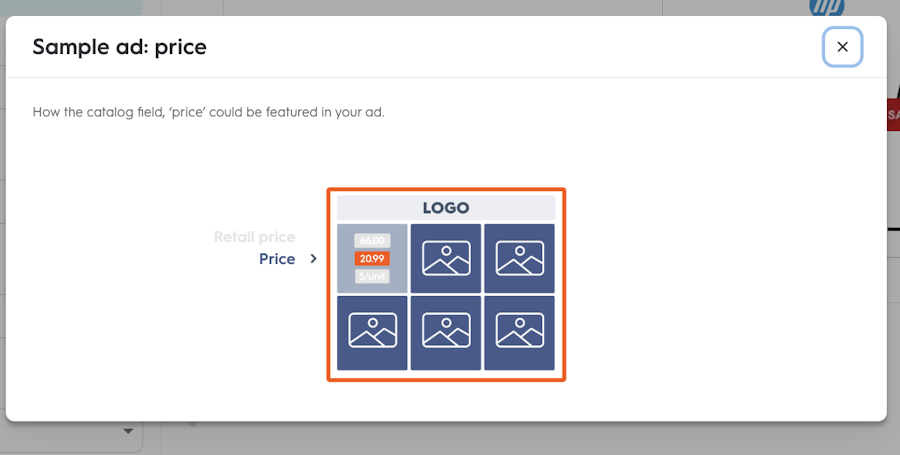Click the grey 66.00 retail price tag
Image resolution: width=900 pixels, height=455 pixels.
click(x=372, y=241)
